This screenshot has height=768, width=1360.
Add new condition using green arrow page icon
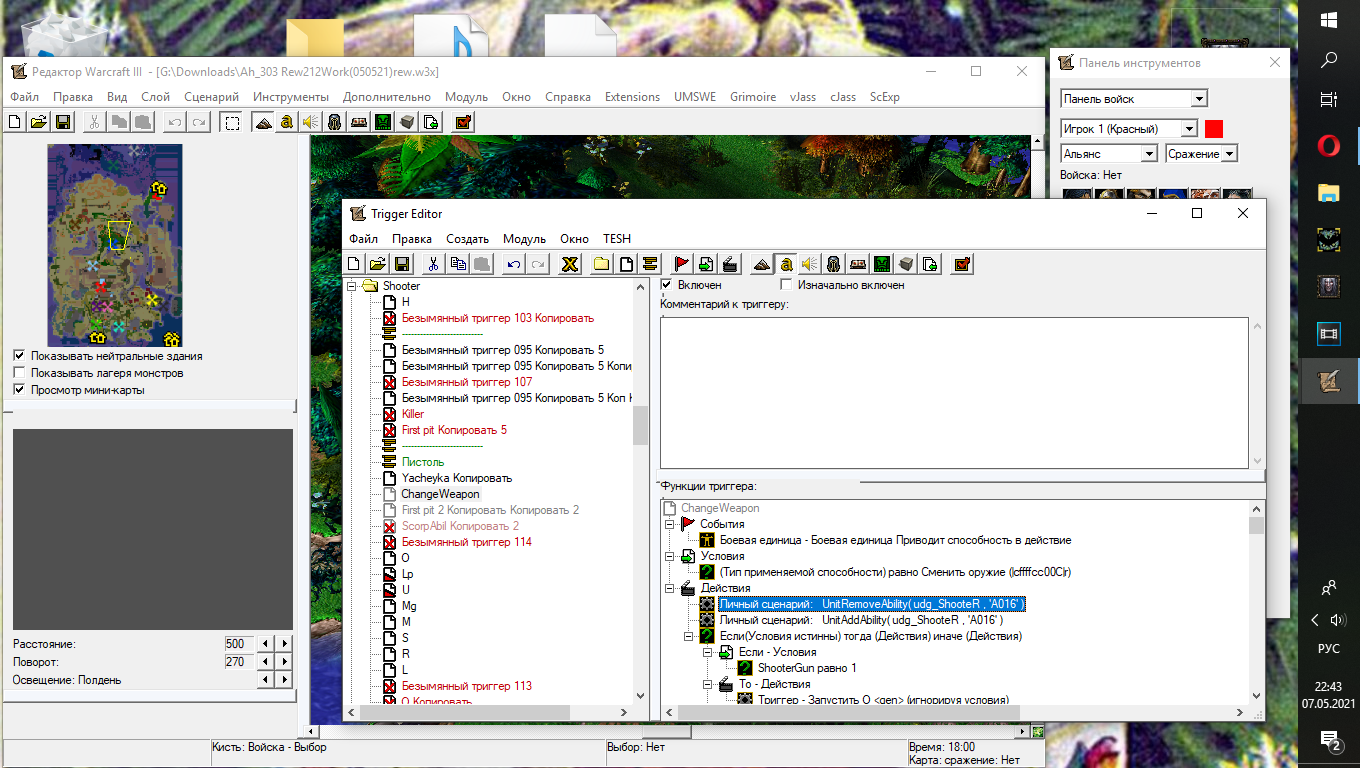(x=706, y=264)
